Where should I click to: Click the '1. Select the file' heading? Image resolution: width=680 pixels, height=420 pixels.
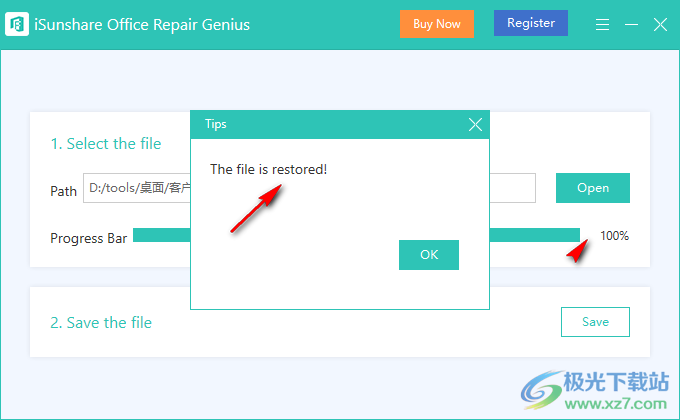point(106,144)
